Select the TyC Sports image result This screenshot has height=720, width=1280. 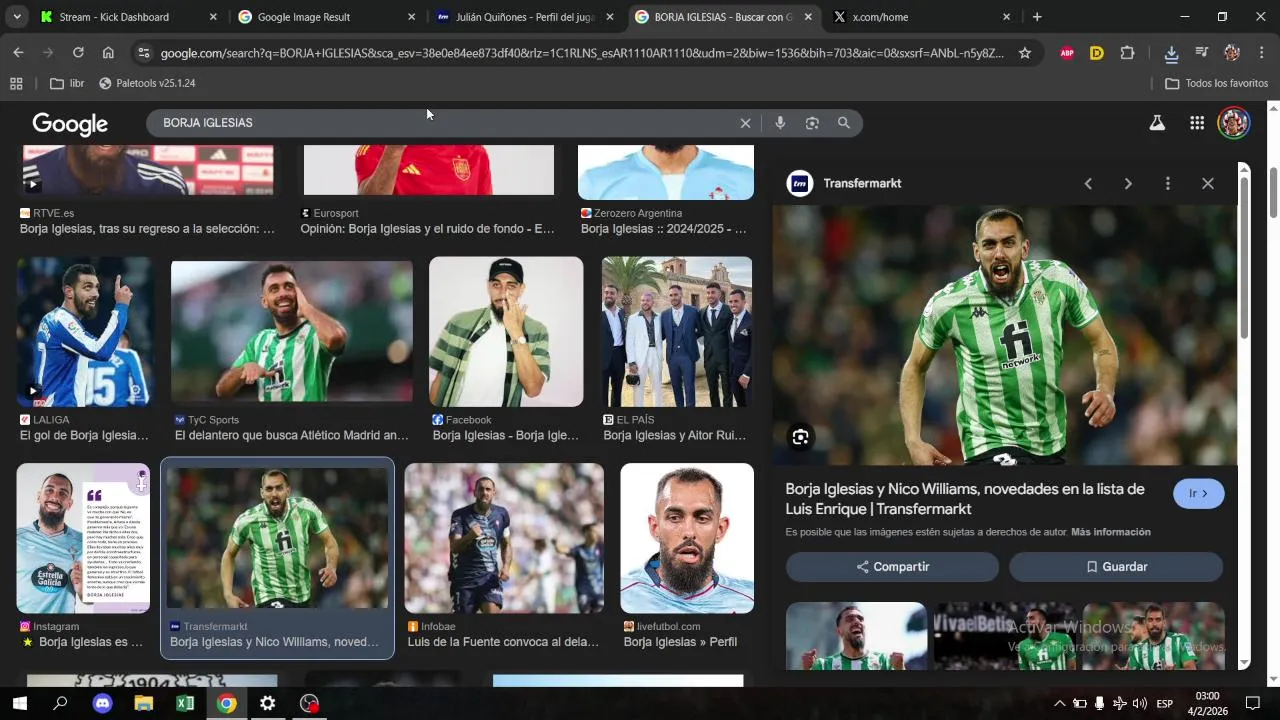click(x=292, y=332)
